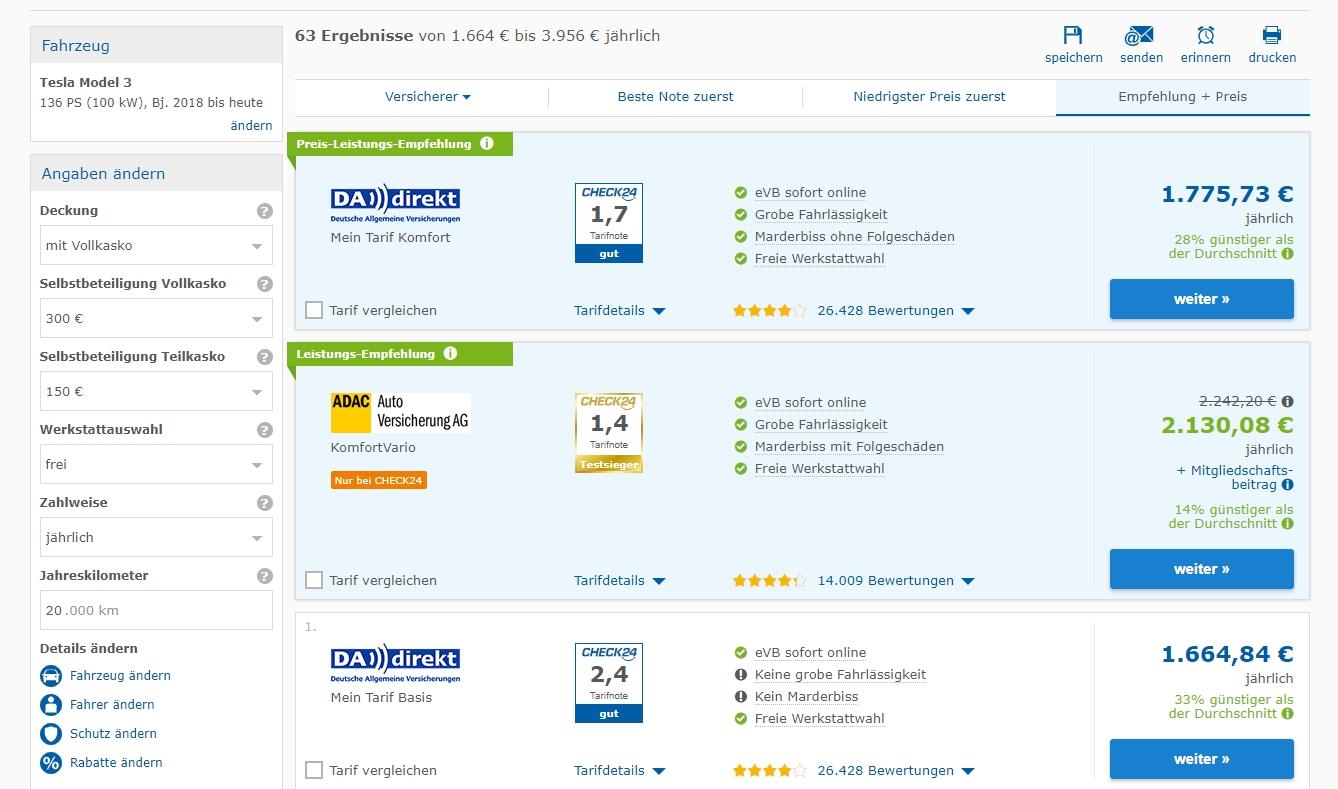
Task: Click info icon next to Mitgliedschaftsbeitrag
Action: coord(1287,485)
